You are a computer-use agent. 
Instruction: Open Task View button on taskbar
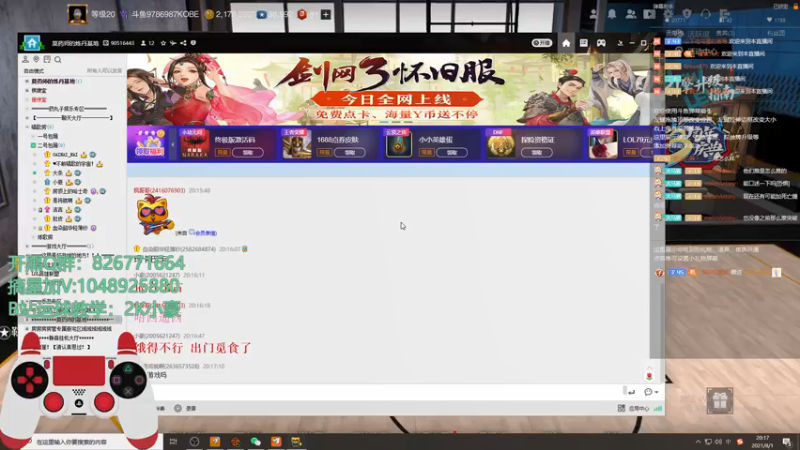tap(173, 441)
